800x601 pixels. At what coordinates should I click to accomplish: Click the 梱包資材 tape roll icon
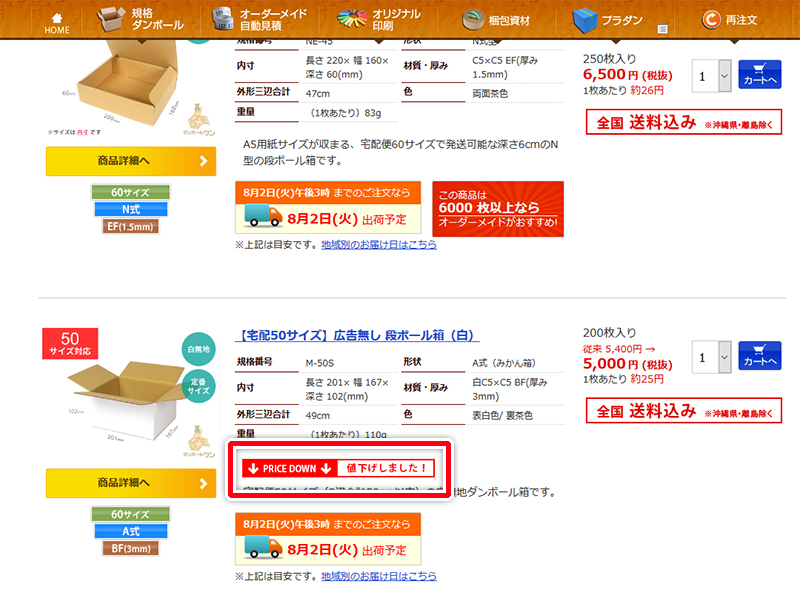click(472, 19)
